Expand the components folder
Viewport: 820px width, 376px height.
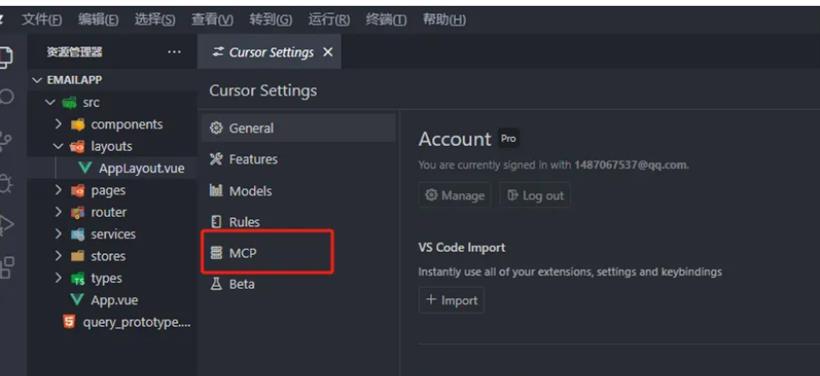tap(112, 124)
